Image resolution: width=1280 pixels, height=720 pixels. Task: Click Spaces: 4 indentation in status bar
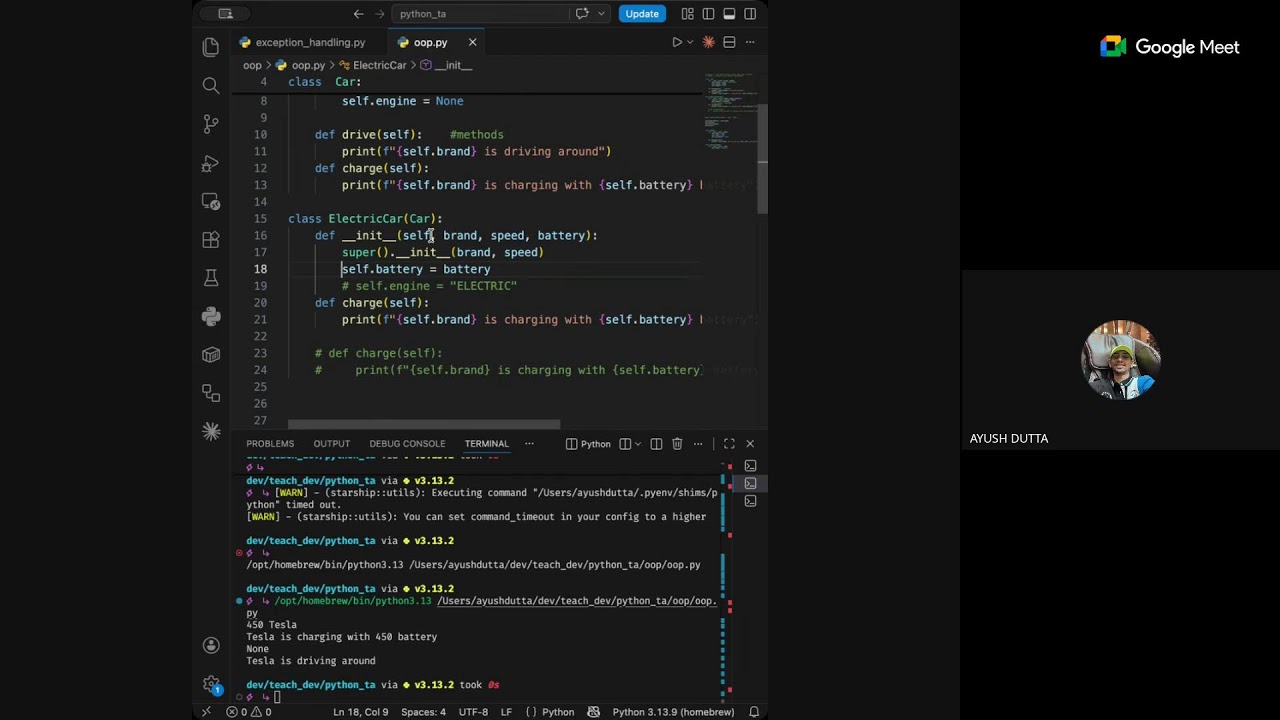(x=423, y=712)
